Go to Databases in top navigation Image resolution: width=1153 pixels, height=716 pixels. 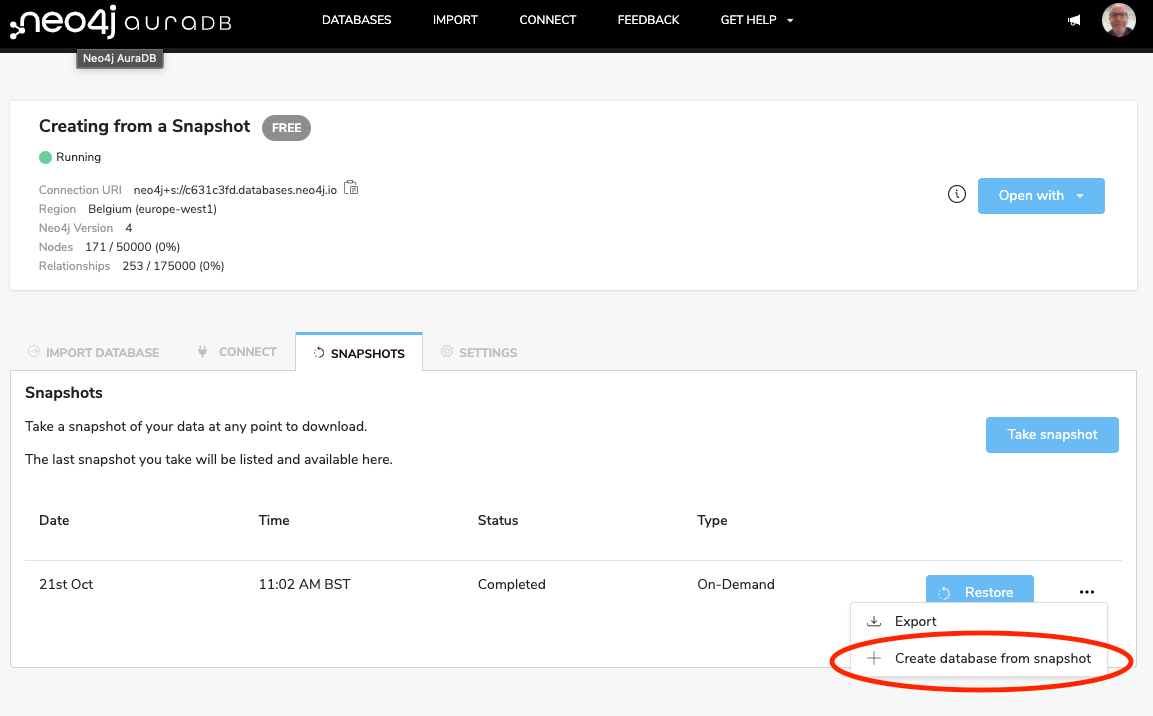(x=357, y=20)
